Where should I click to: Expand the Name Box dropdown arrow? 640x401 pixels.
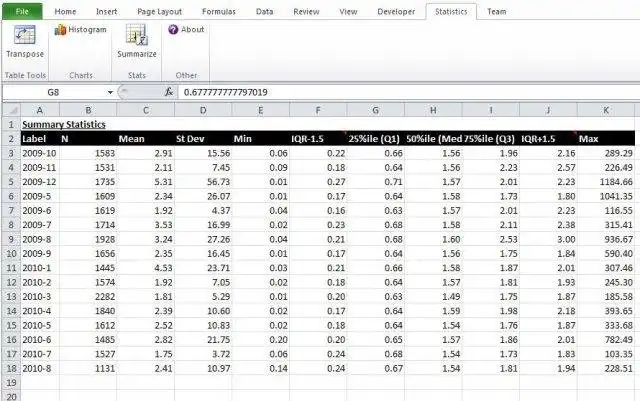tap(110, 93)
